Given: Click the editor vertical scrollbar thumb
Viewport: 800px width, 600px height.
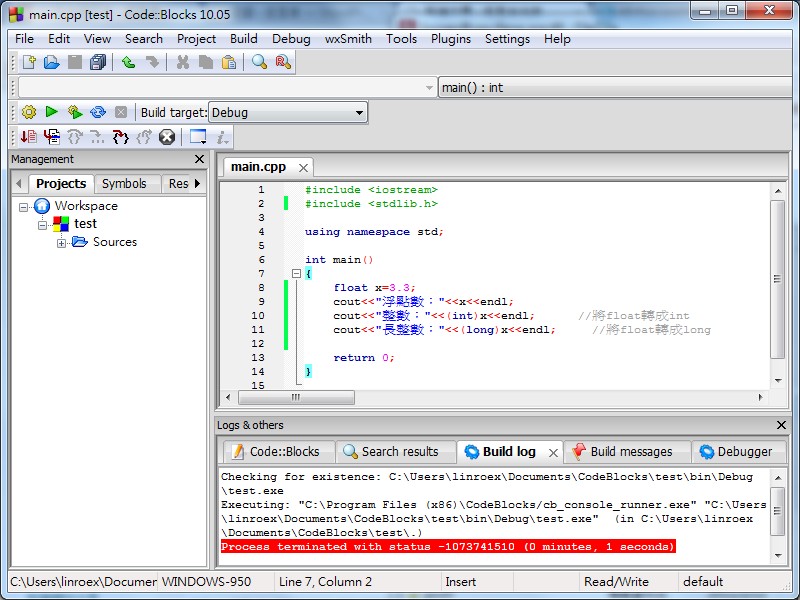Looking at the screenshot, I should [x=778, y=279].
